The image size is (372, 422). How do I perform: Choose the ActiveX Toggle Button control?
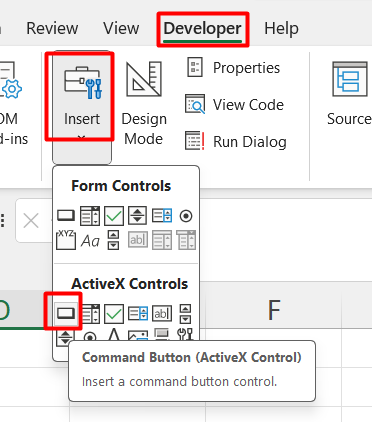coord(162,334)
